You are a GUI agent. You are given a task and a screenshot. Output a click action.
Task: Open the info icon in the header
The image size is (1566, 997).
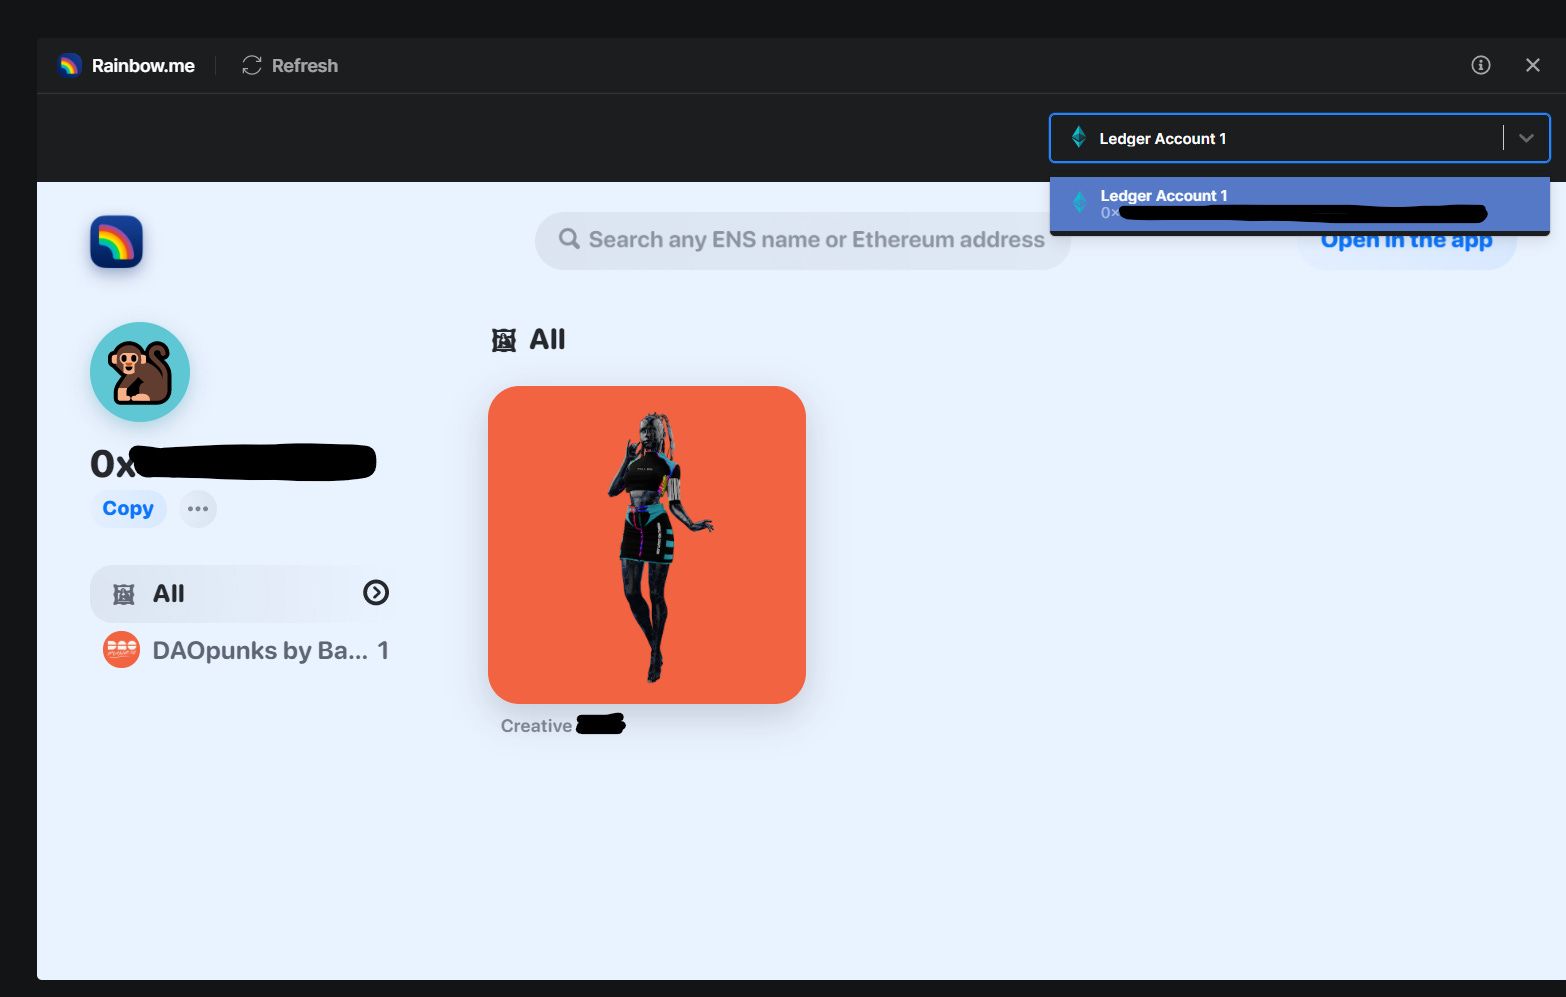pos(1480,66)
